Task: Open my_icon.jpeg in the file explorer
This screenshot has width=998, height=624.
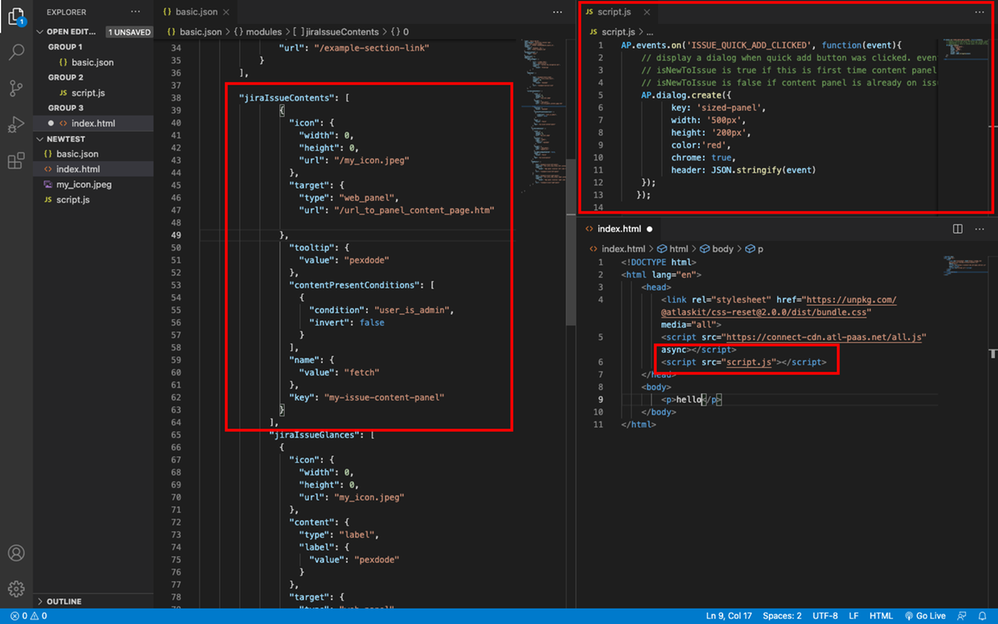Action: [82, 185]
